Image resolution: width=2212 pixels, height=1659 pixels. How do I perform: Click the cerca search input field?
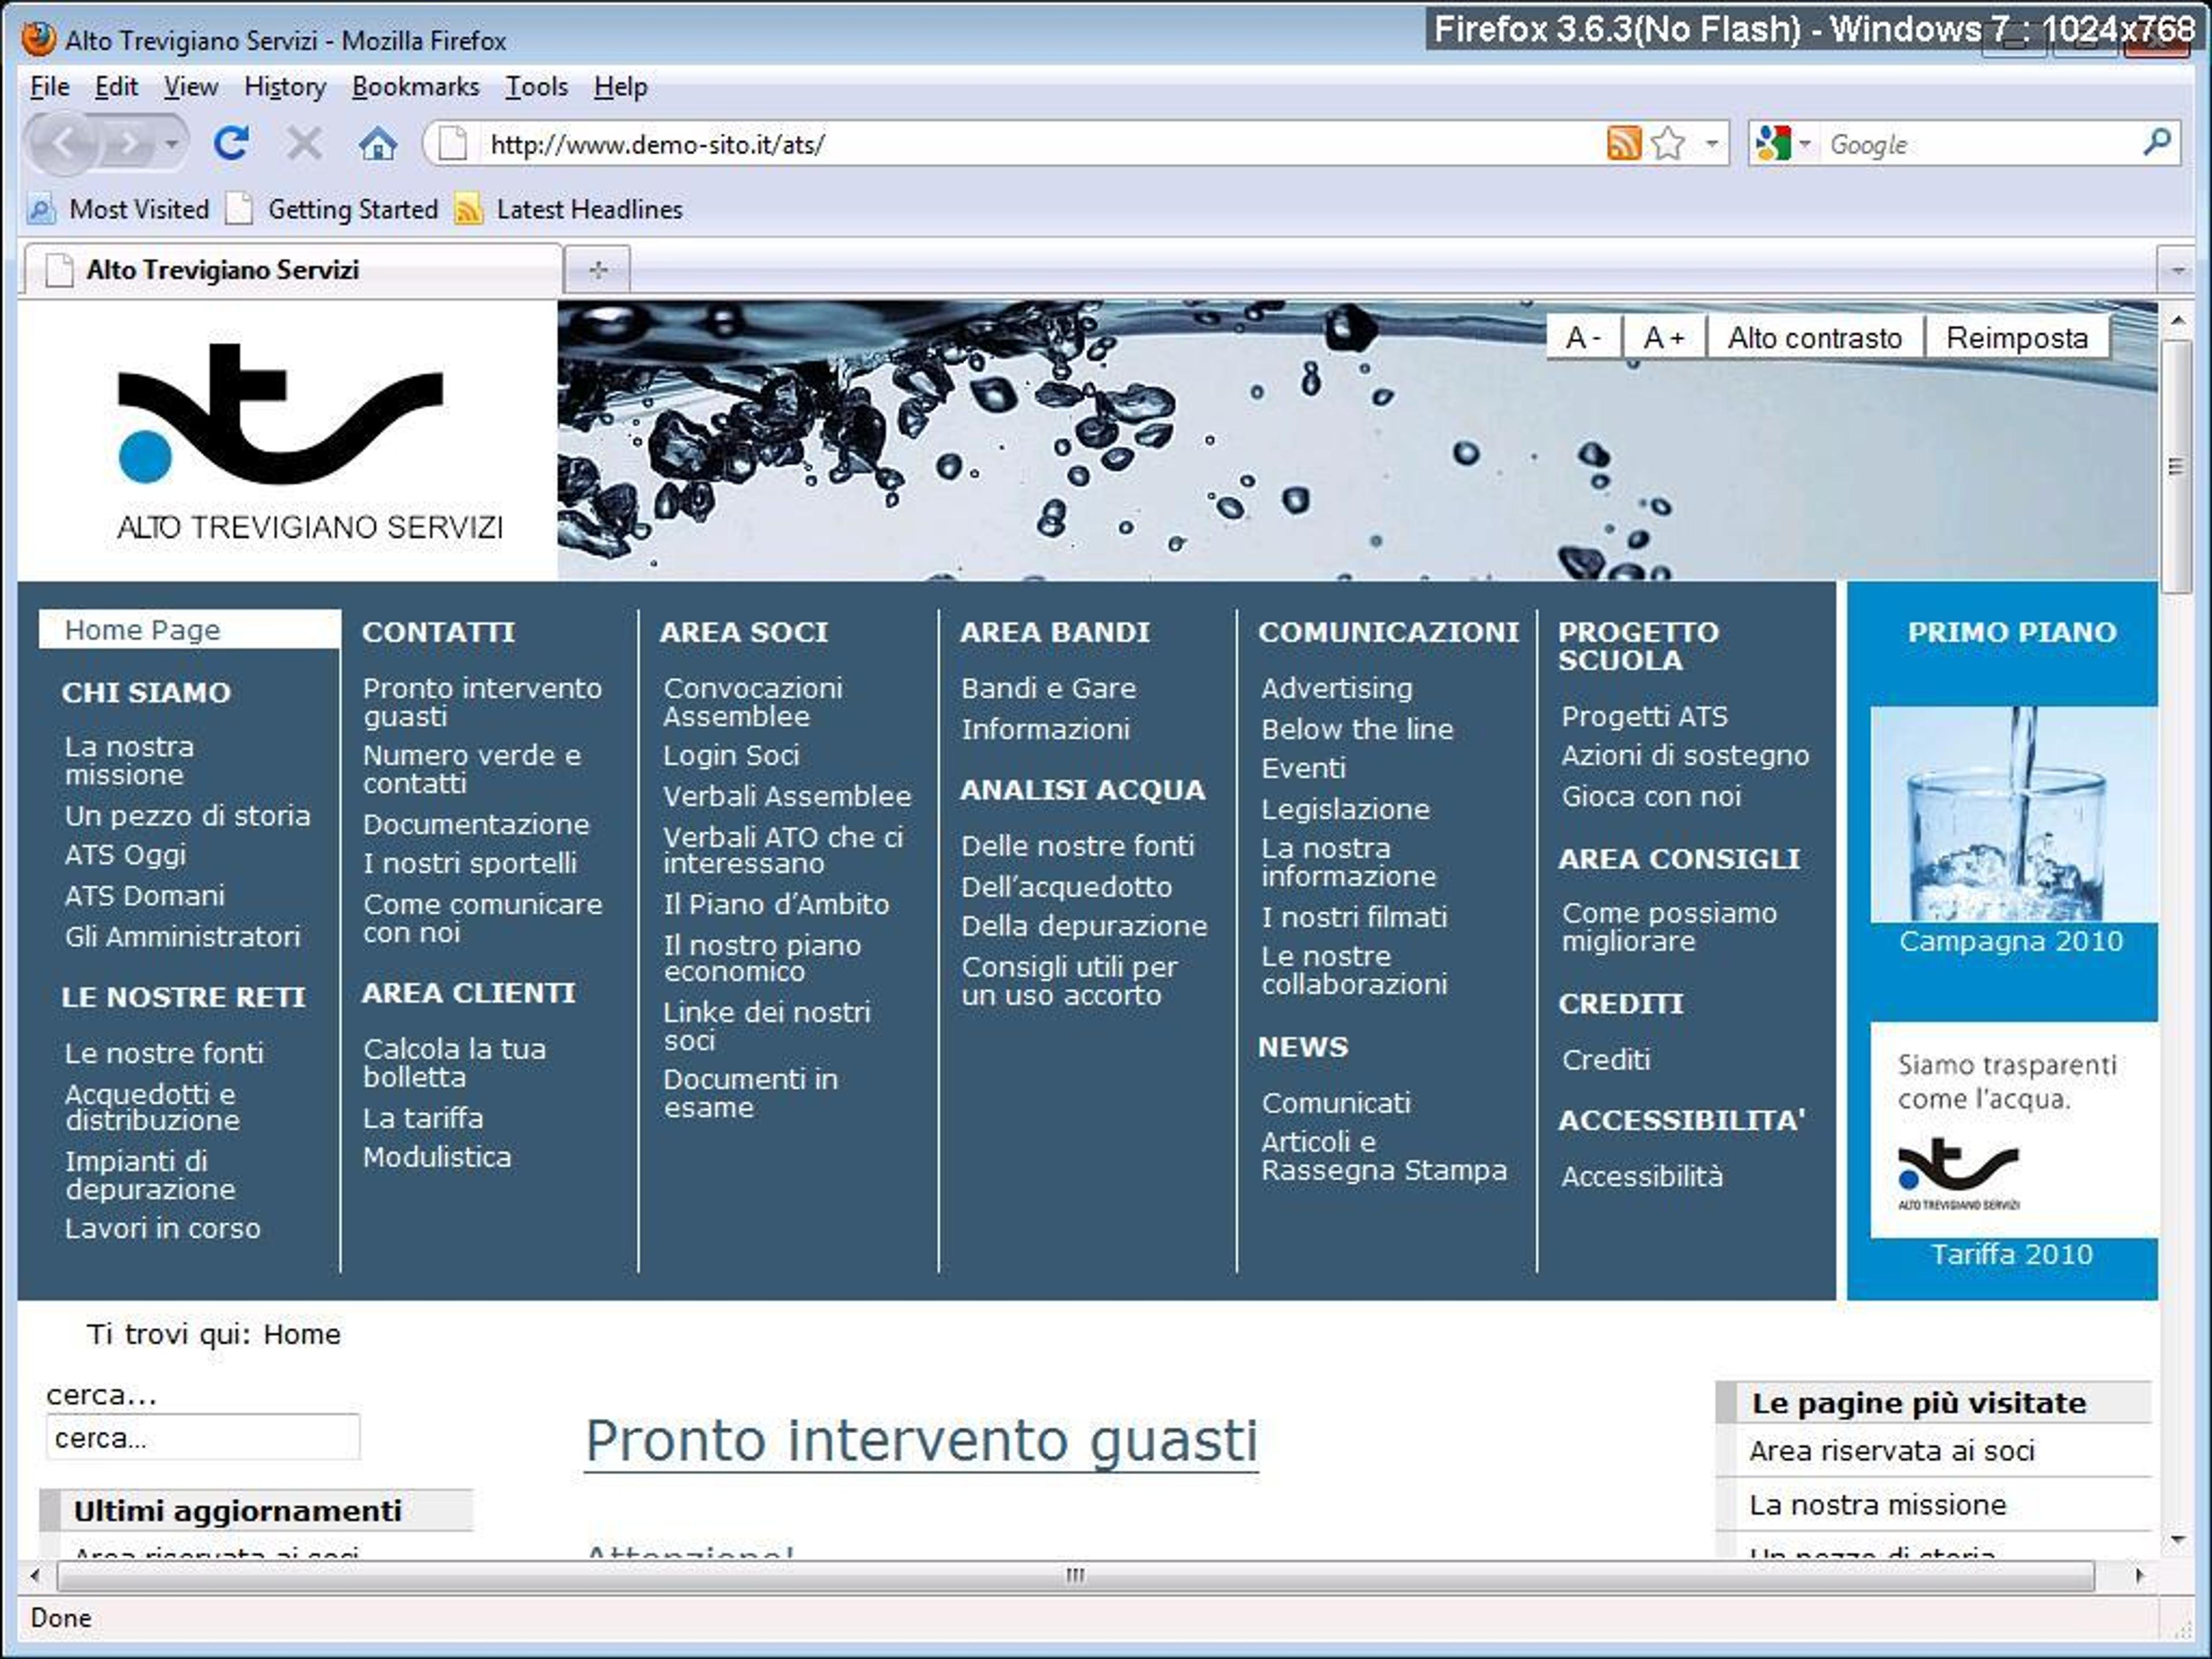(x=203, y=1438)
